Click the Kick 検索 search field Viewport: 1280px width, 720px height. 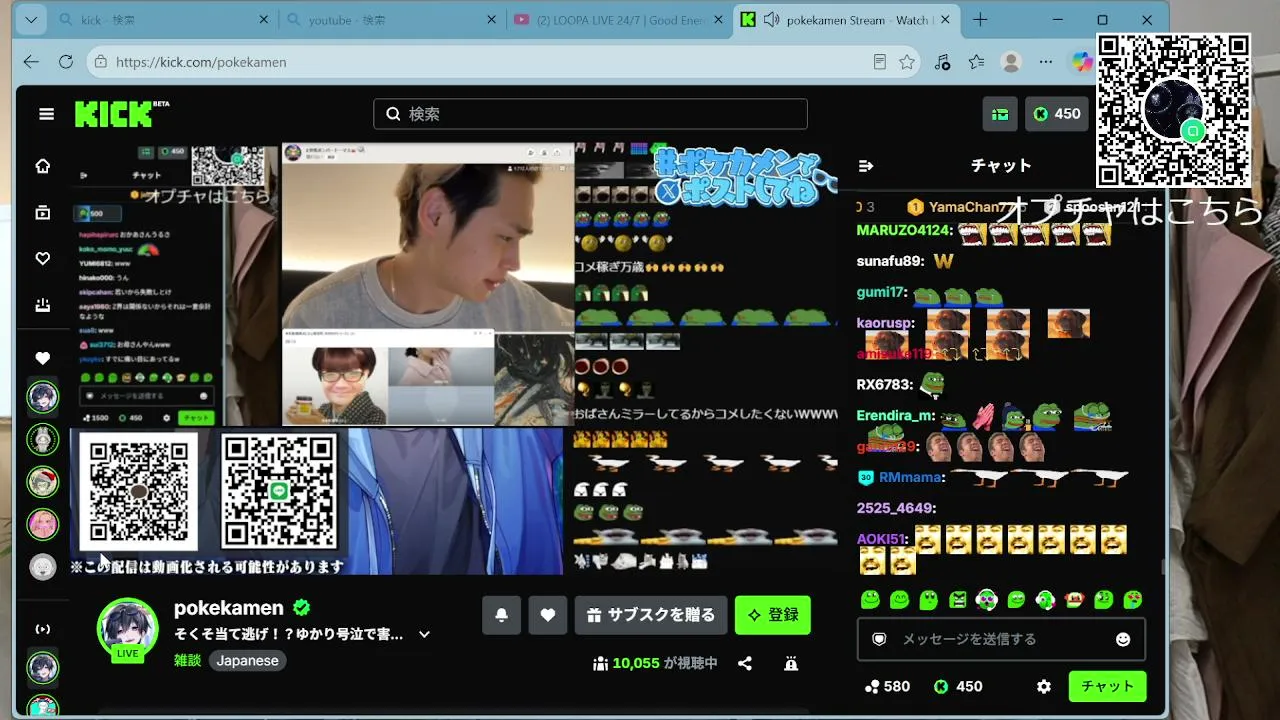tap(590, 114)
